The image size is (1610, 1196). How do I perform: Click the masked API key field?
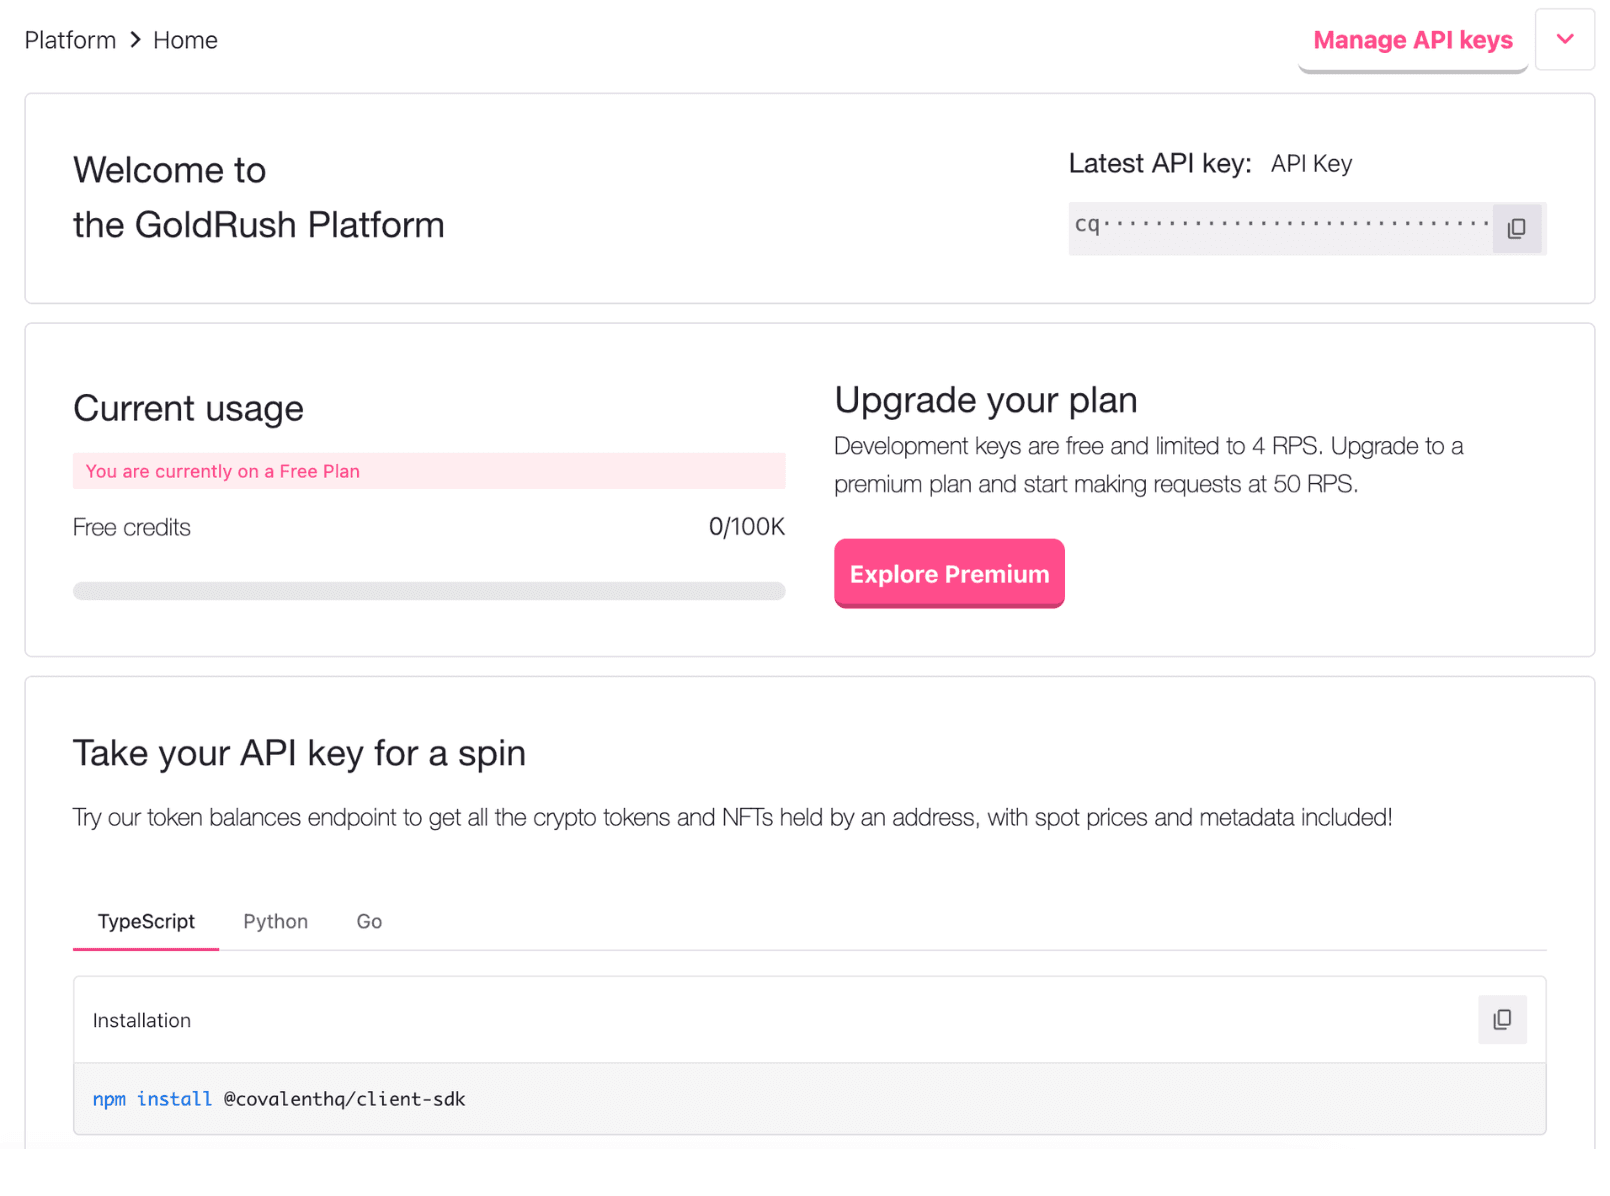point(1280,227)
